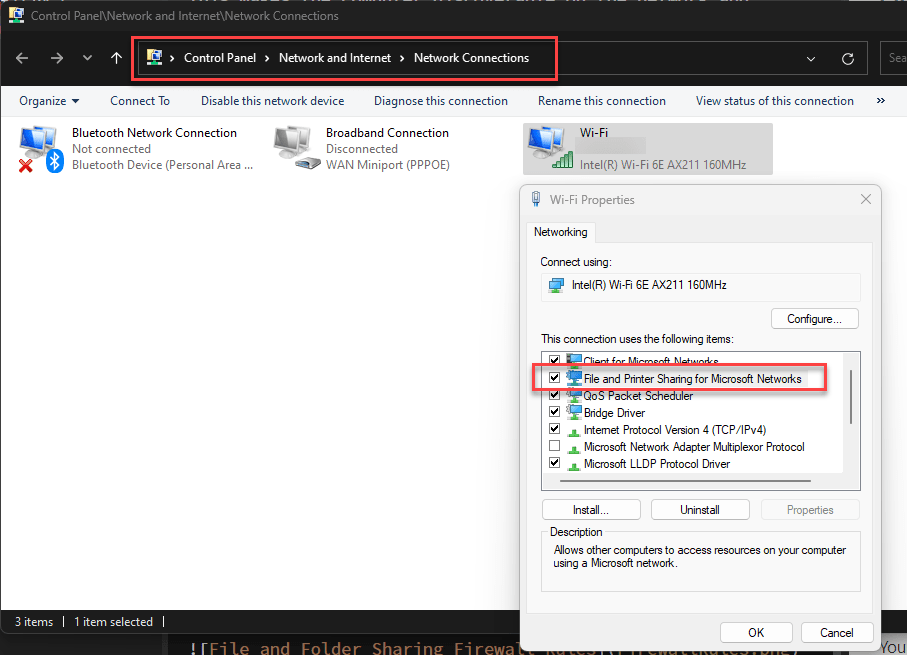Open the Organize menu
907x655 pixels.
click(49, 101)
